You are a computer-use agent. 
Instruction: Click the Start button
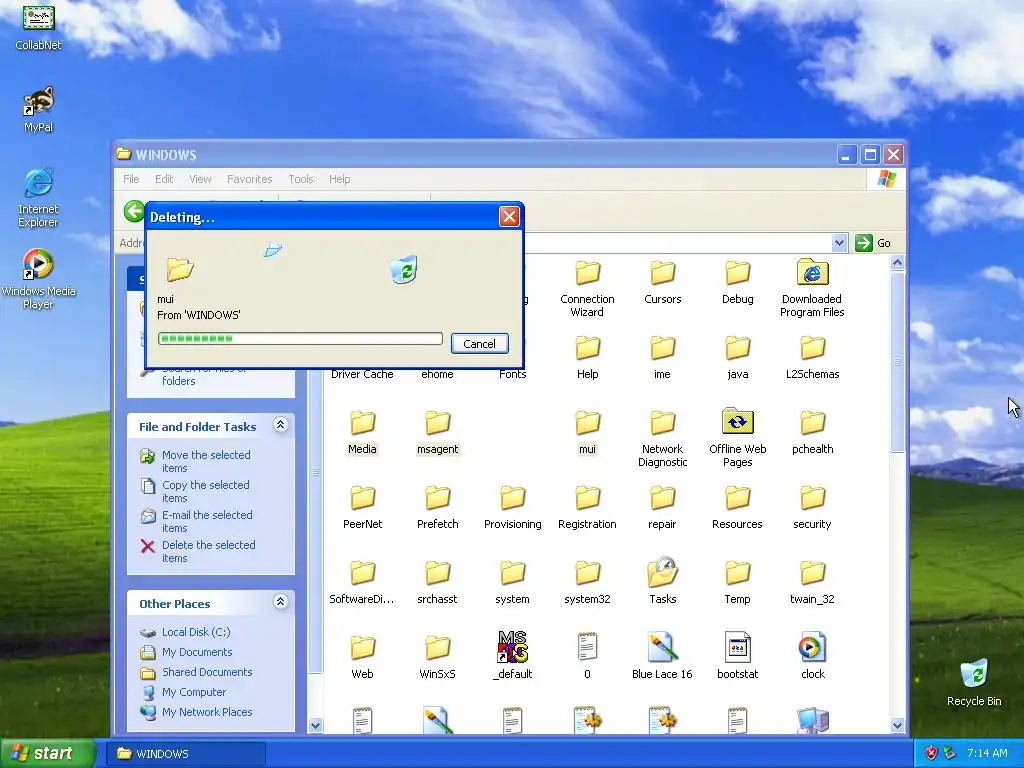pos(46,753)
